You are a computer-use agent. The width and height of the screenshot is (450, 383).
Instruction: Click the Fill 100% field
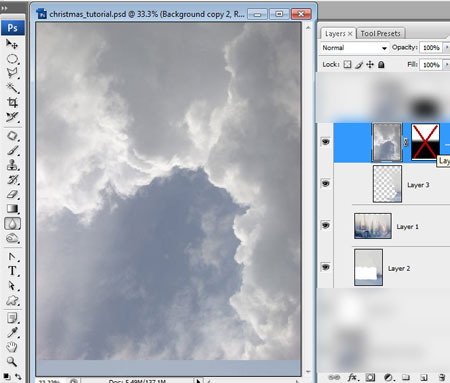click(x=431, y=65)
